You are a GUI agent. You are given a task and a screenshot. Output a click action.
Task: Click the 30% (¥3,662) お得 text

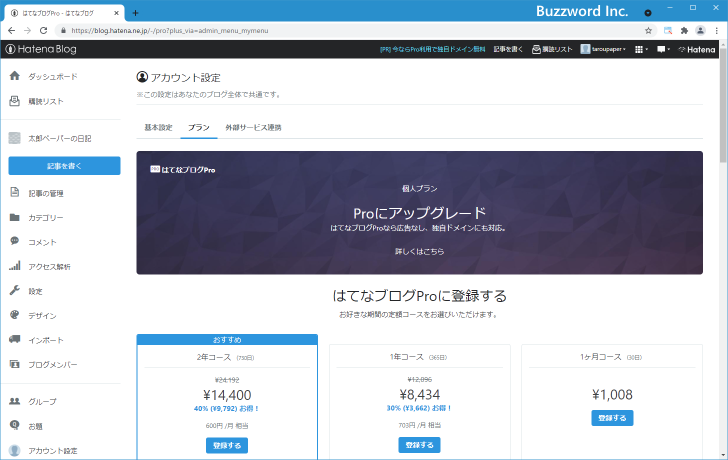pyautogui.click(x=419, y=408)
